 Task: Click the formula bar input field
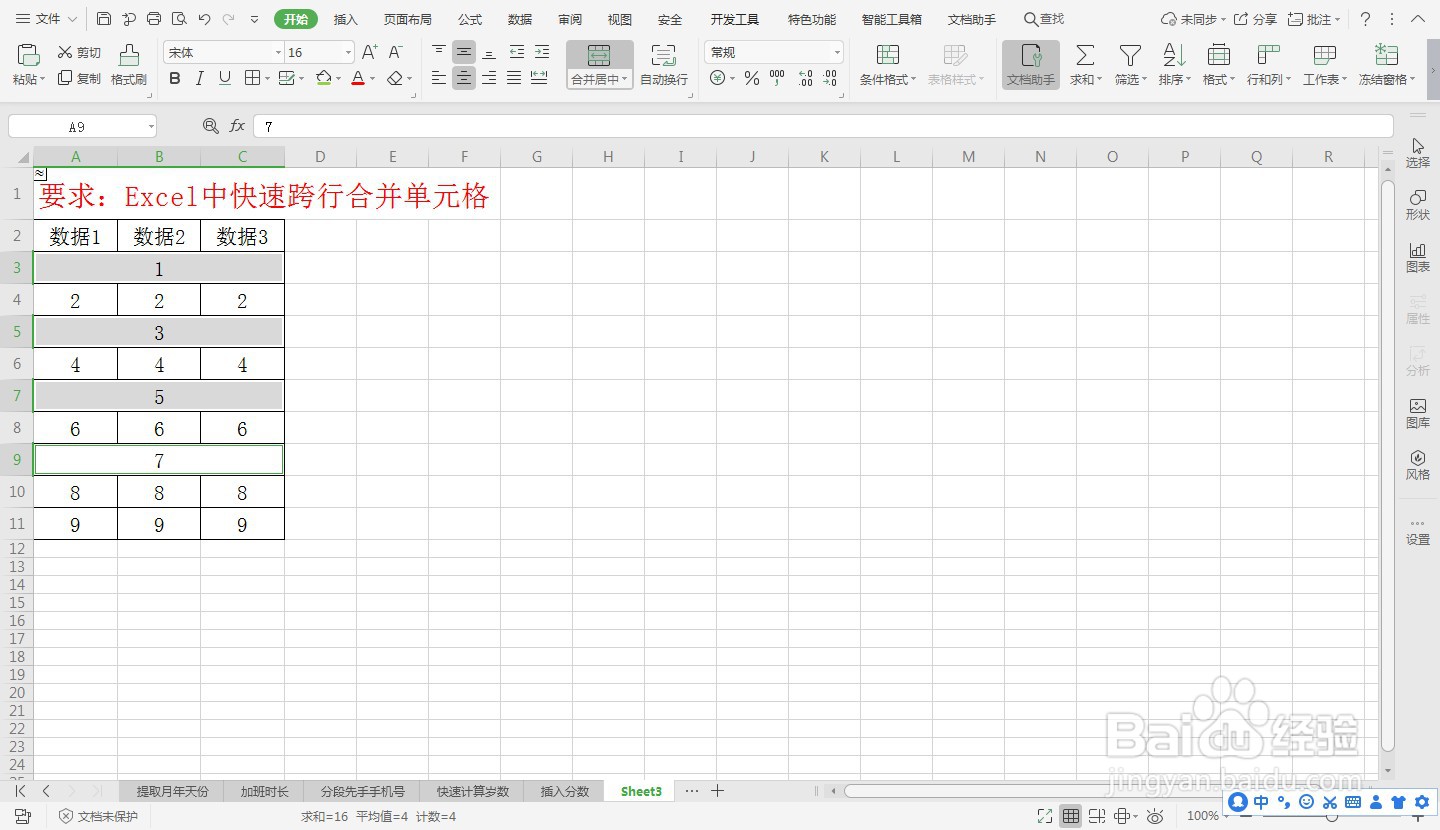[x=823, y=126]
